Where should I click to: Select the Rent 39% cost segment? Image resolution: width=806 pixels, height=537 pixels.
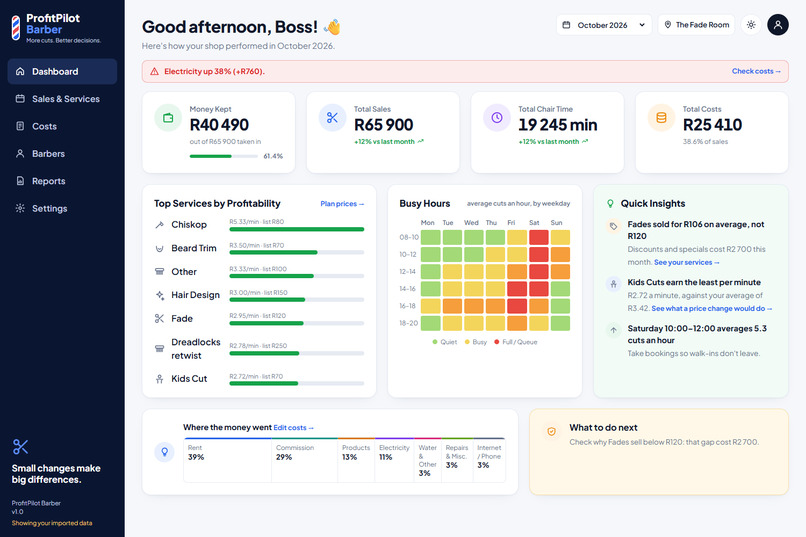(x=228, y=460)
